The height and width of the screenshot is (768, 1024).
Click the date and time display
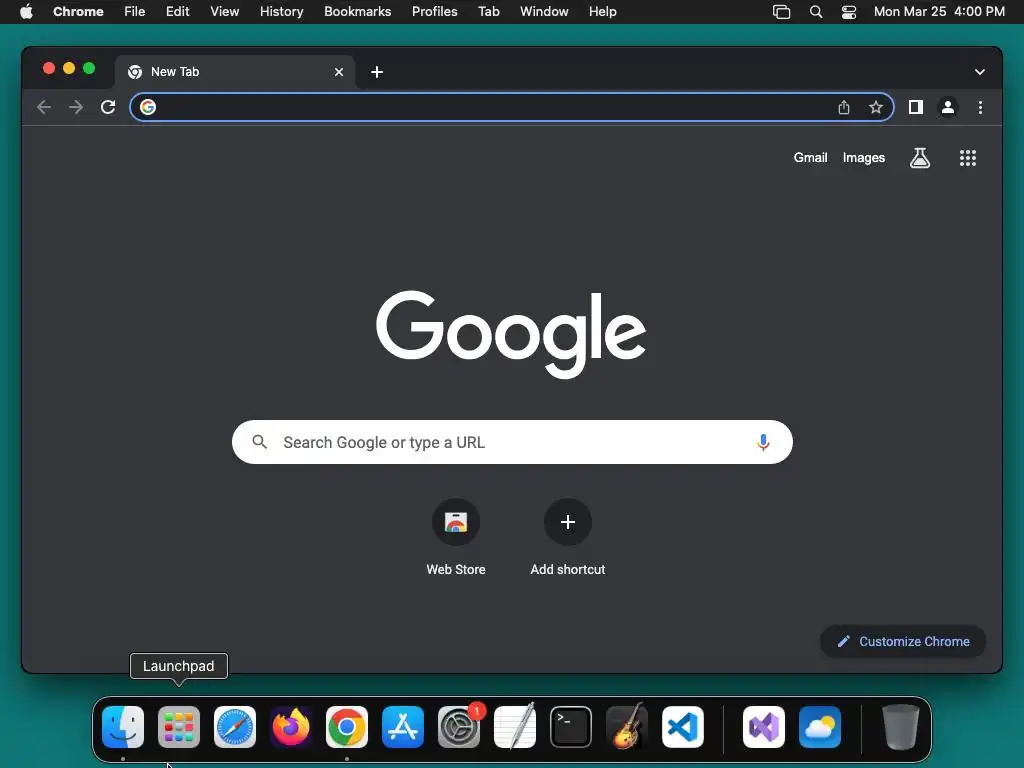[x=939, y=12]
